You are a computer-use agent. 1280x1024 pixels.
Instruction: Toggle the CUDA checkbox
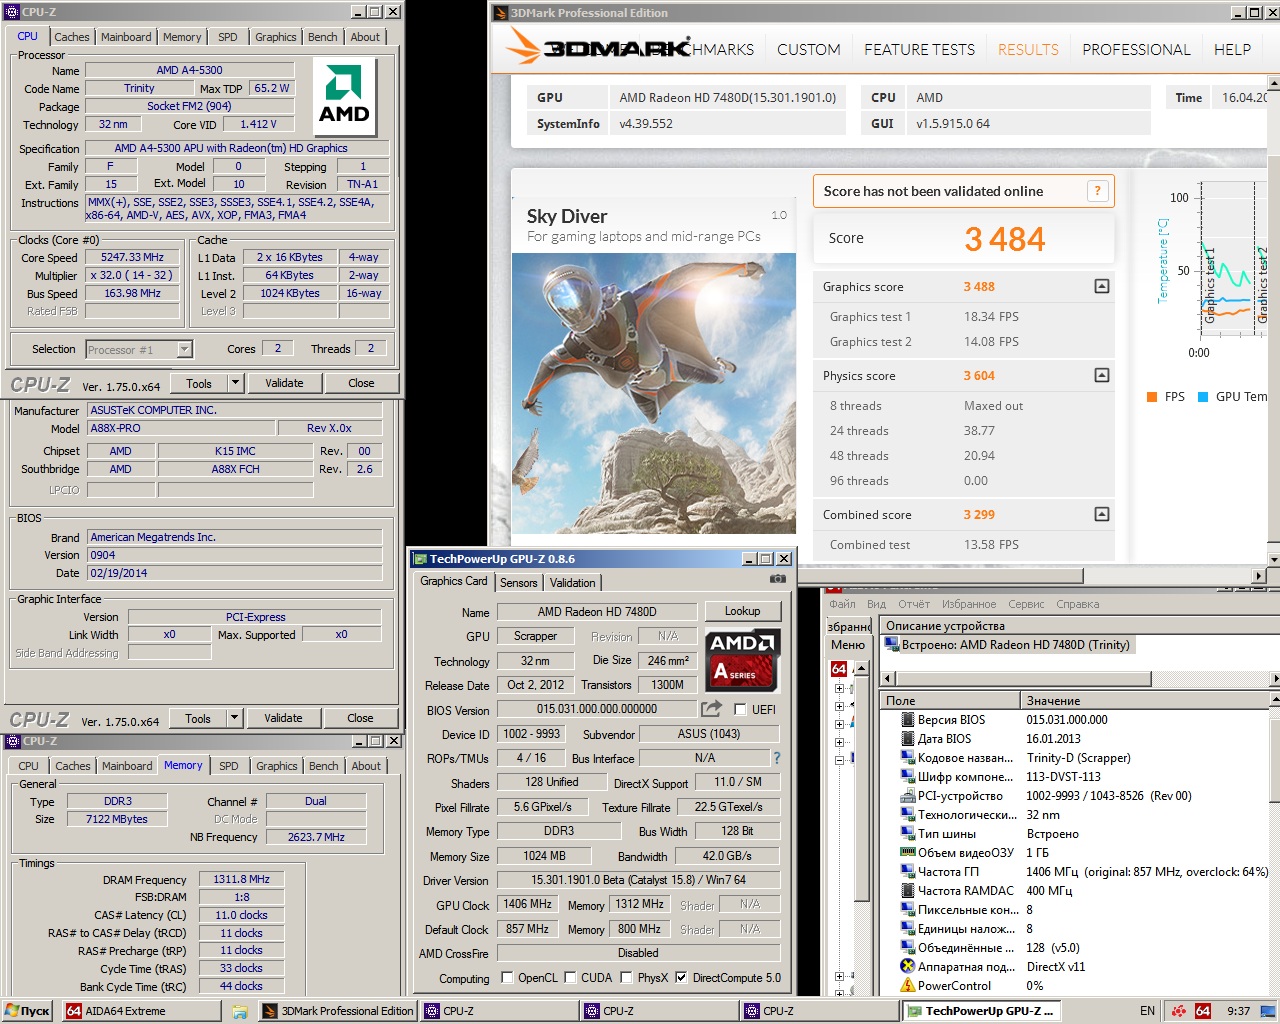pos(570,978)
